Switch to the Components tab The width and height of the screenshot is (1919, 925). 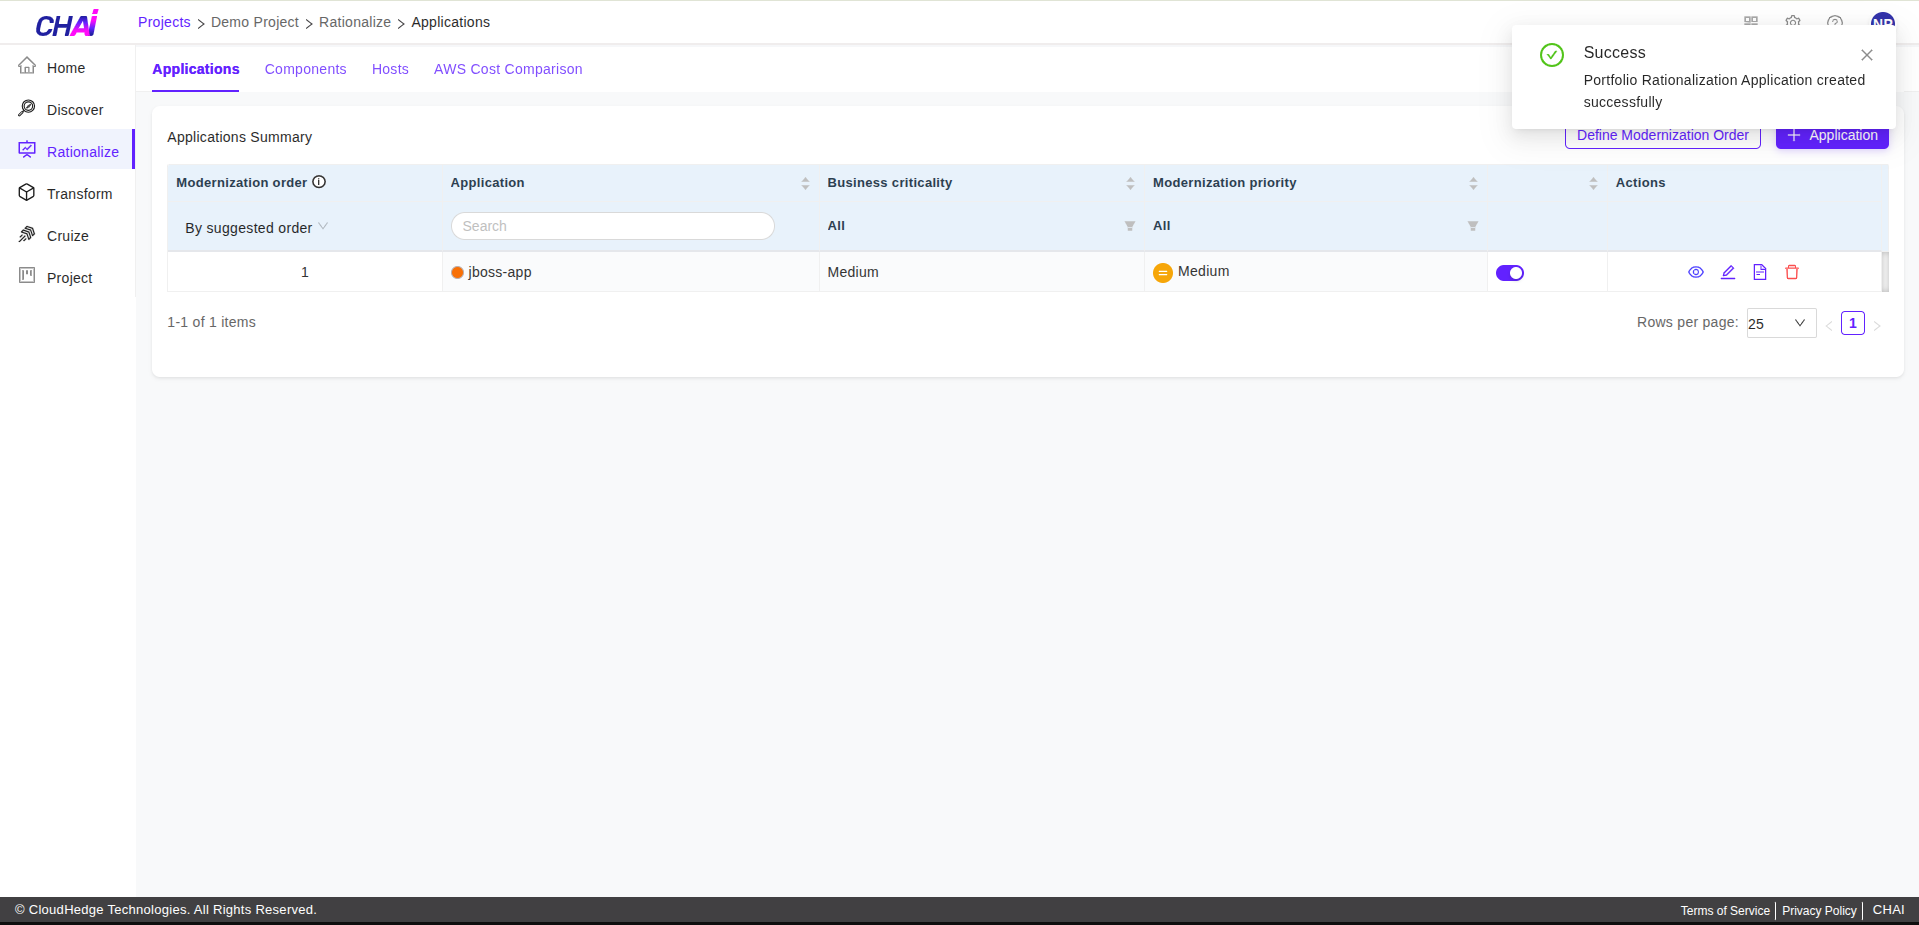pos(305,69)
